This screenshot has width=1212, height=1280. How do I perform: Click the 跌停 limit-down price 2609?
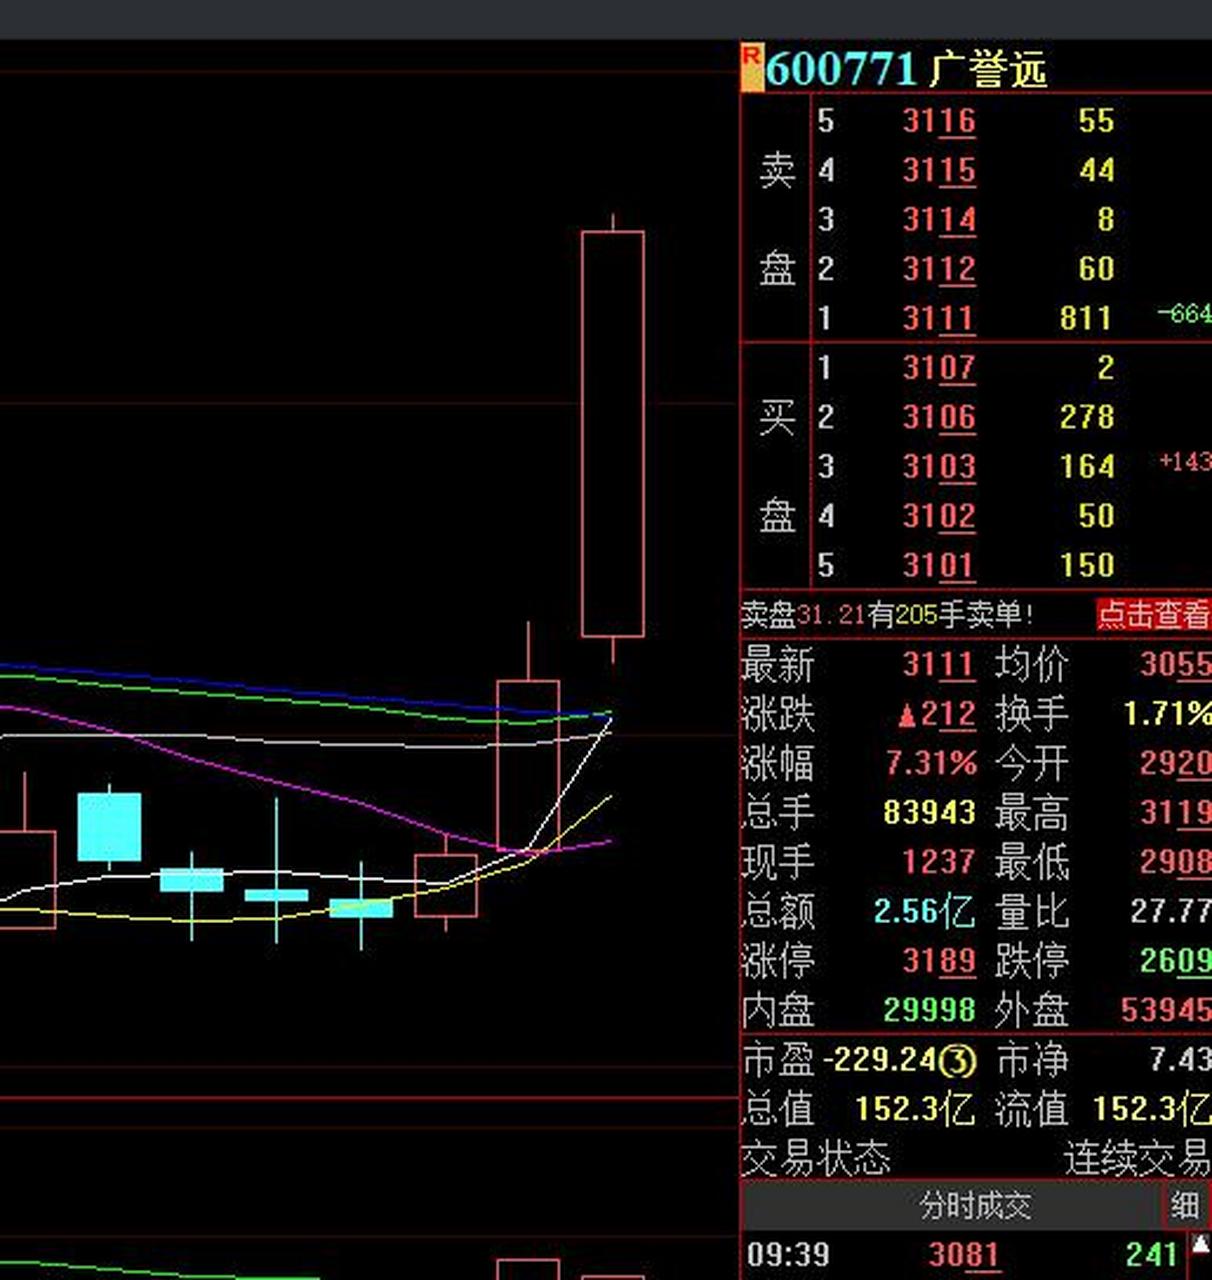pos(1174,961)
